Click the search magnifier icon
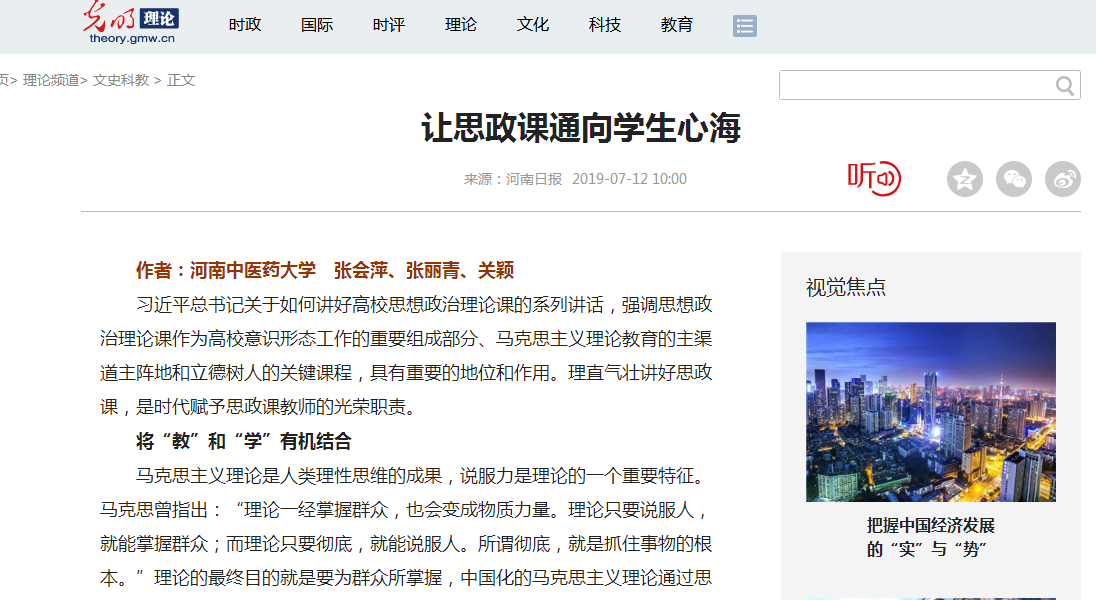Image resolution: width=1096 pixels, height=600 pixels. point(1065,86)
